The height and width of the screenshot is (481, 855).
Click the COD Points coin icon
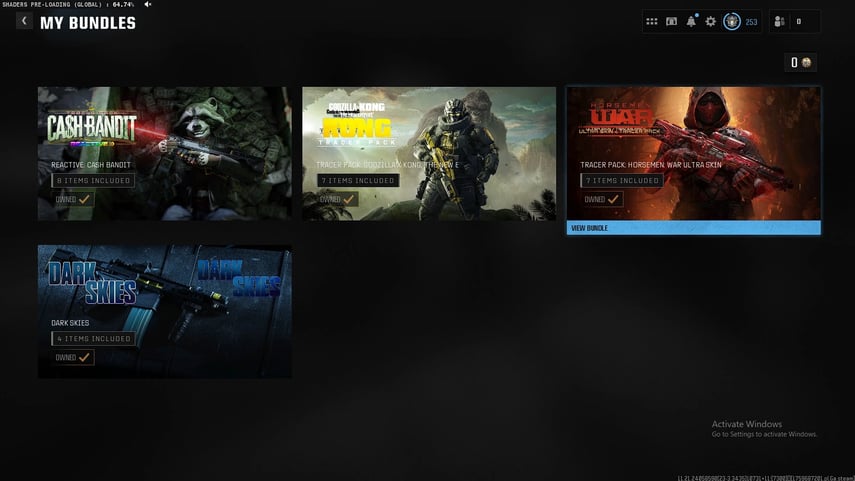[806, 62]
